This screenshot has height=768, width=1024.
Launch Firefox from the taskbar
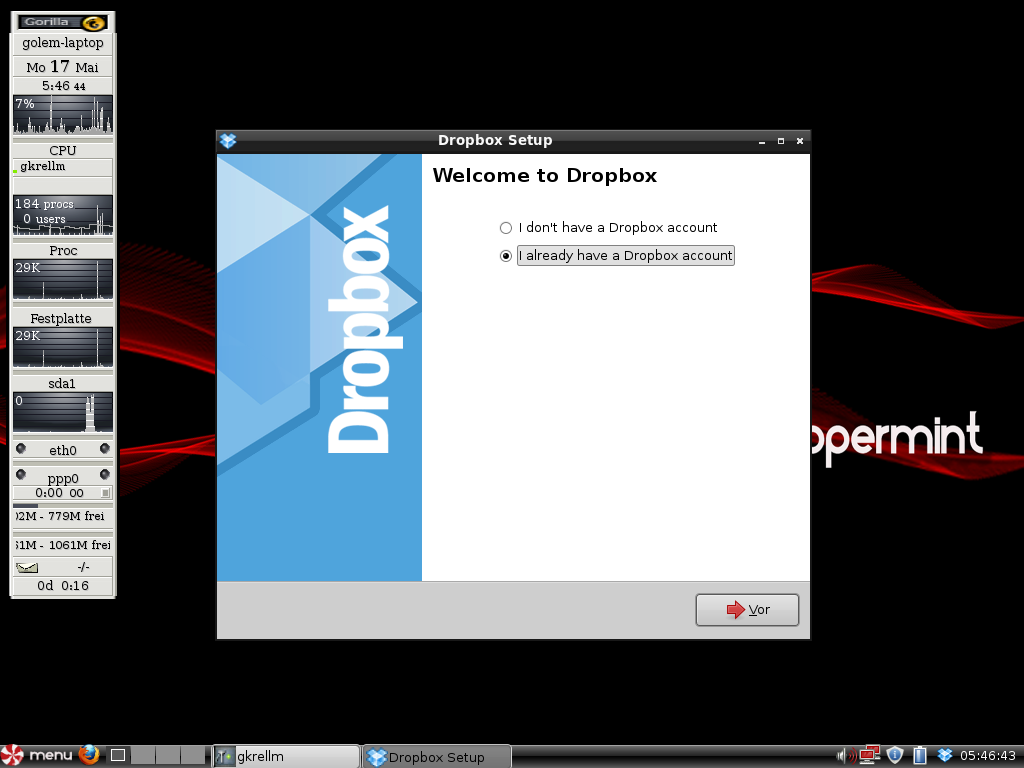[x=89, y=754]
